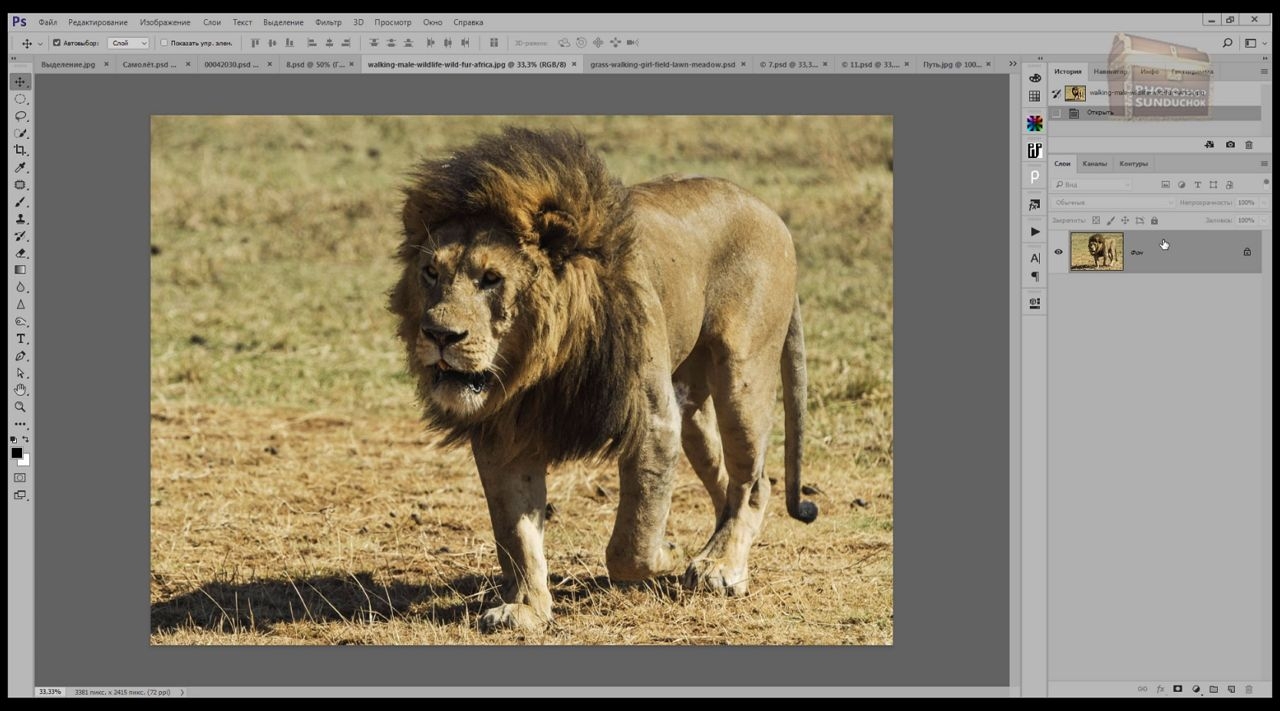Open the Вид layer filter dropdown
This screenshot has width=1280, height=711.
click(1092, 184)
